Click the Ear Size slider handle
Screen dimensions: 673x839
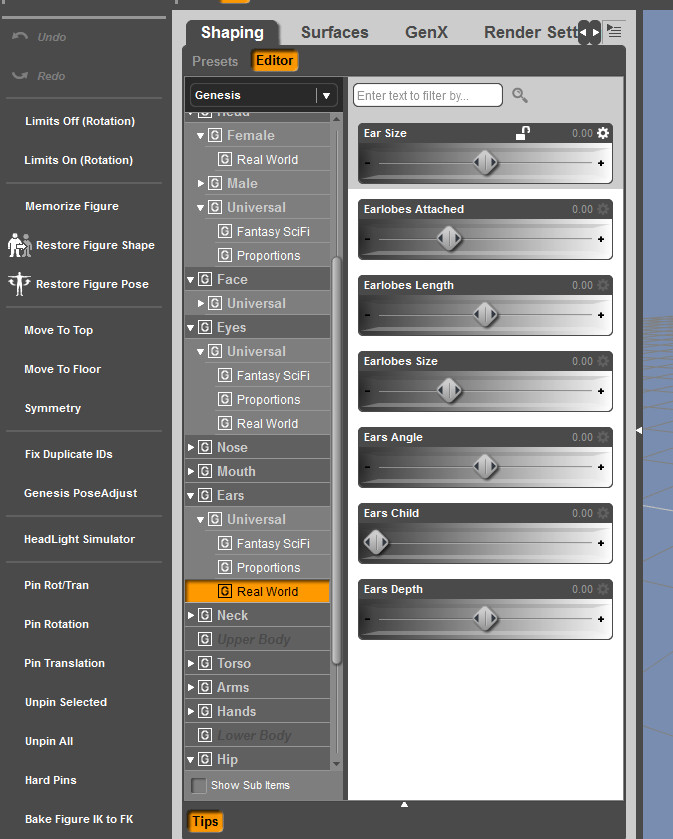pos(485,163)
